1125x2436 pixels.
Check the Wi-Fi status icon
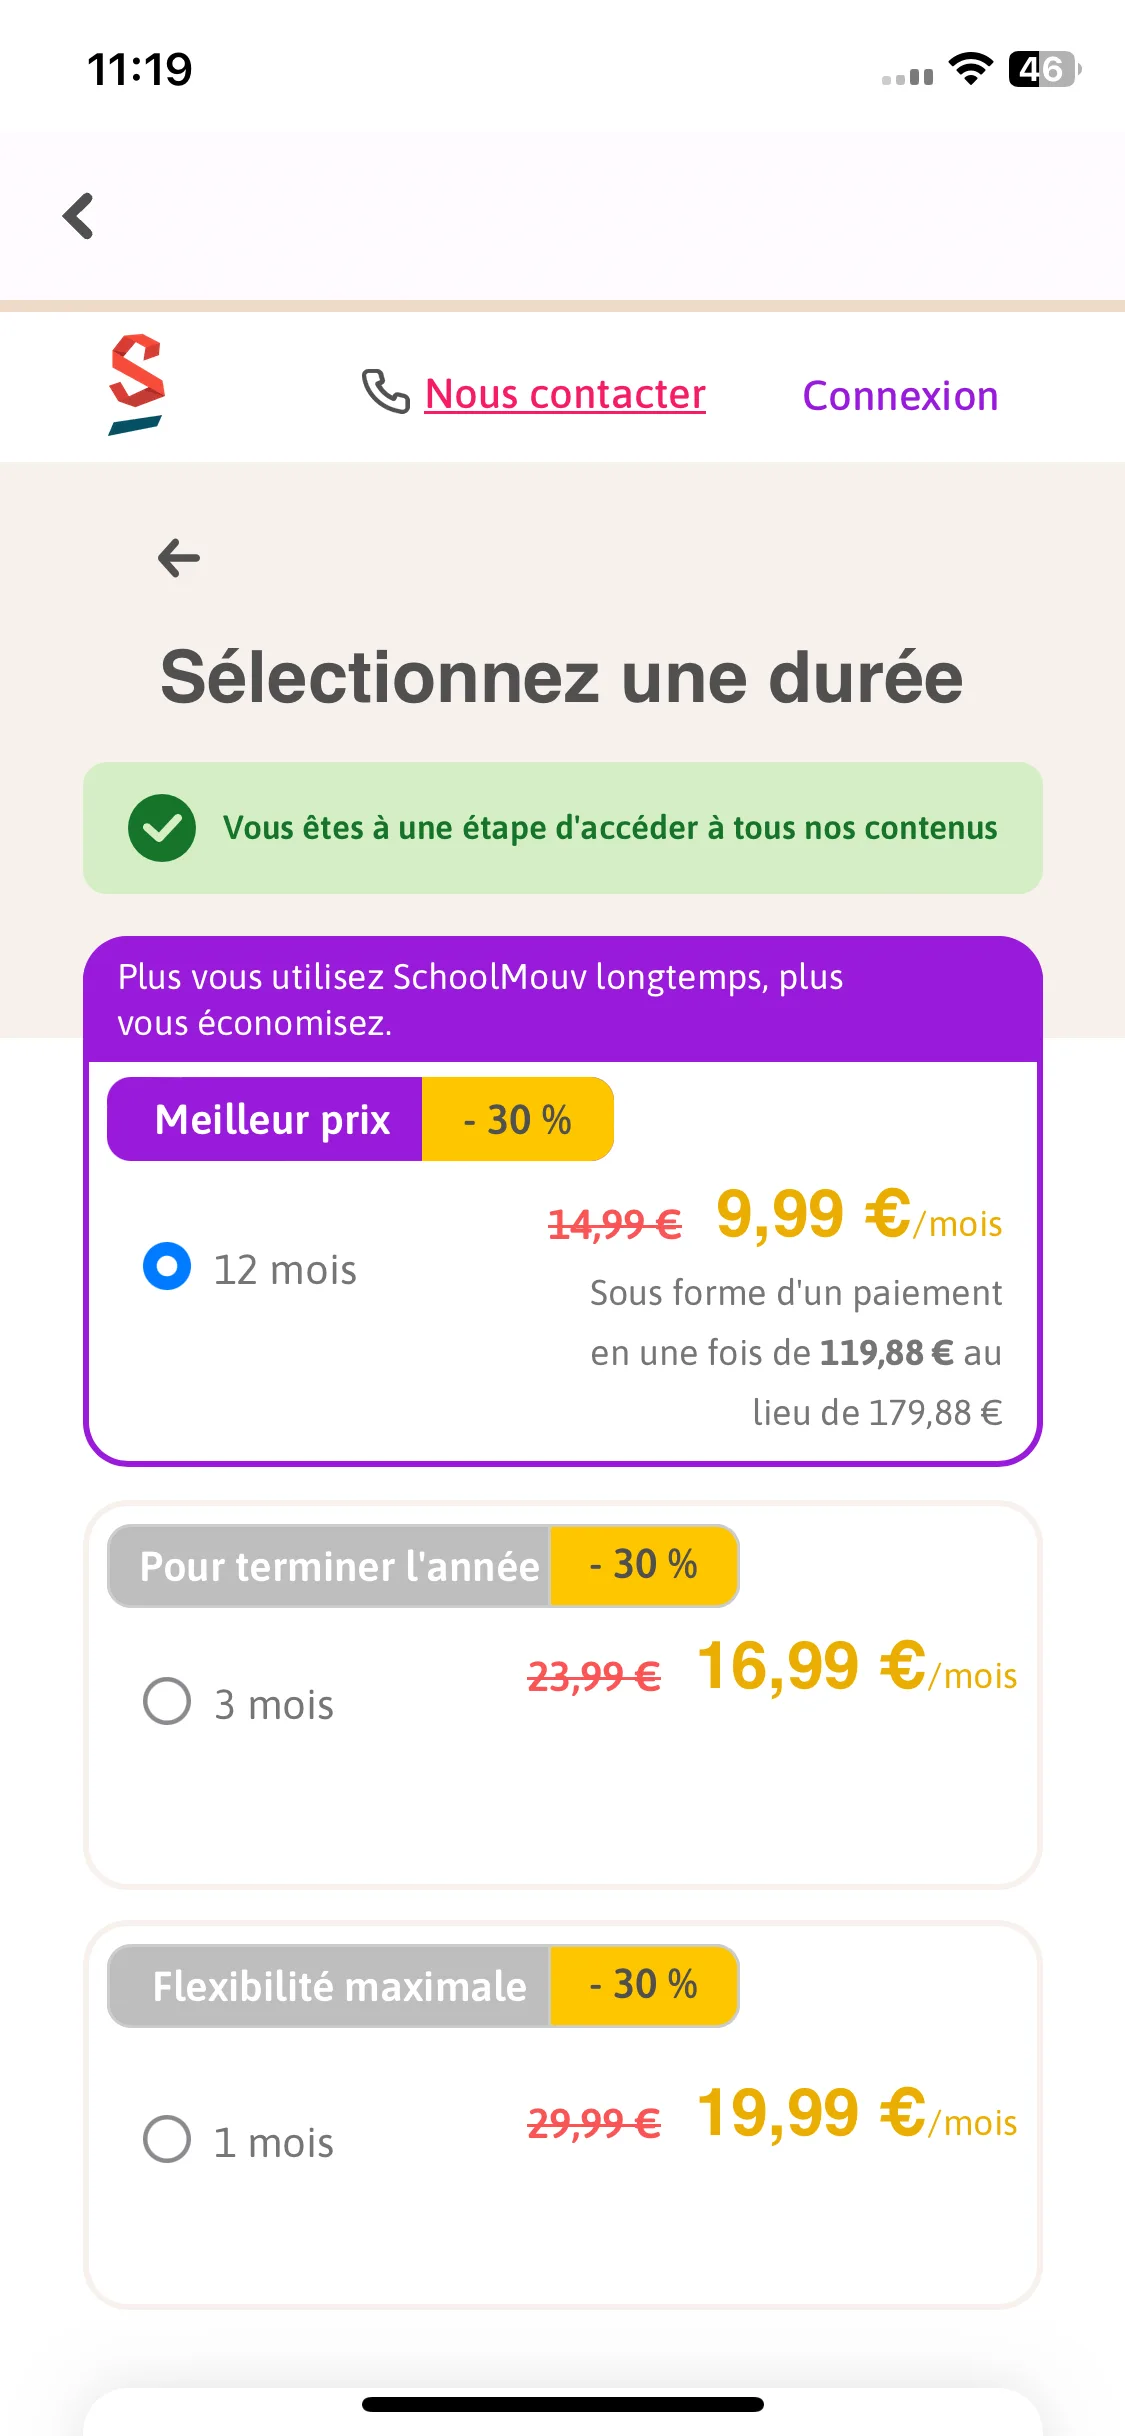970,69
